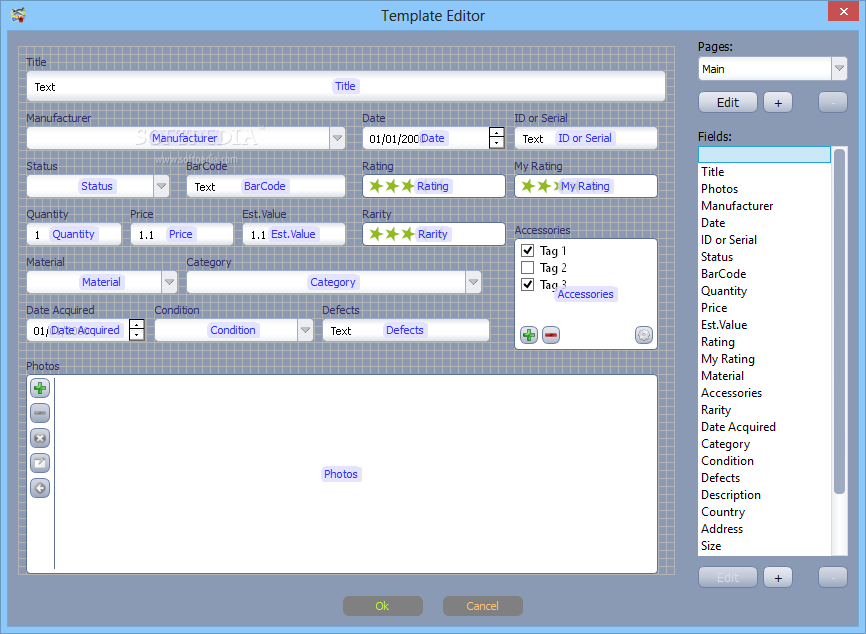Click the BarCode text field
This screenshot has width=866, height=634.
(266, 186)
